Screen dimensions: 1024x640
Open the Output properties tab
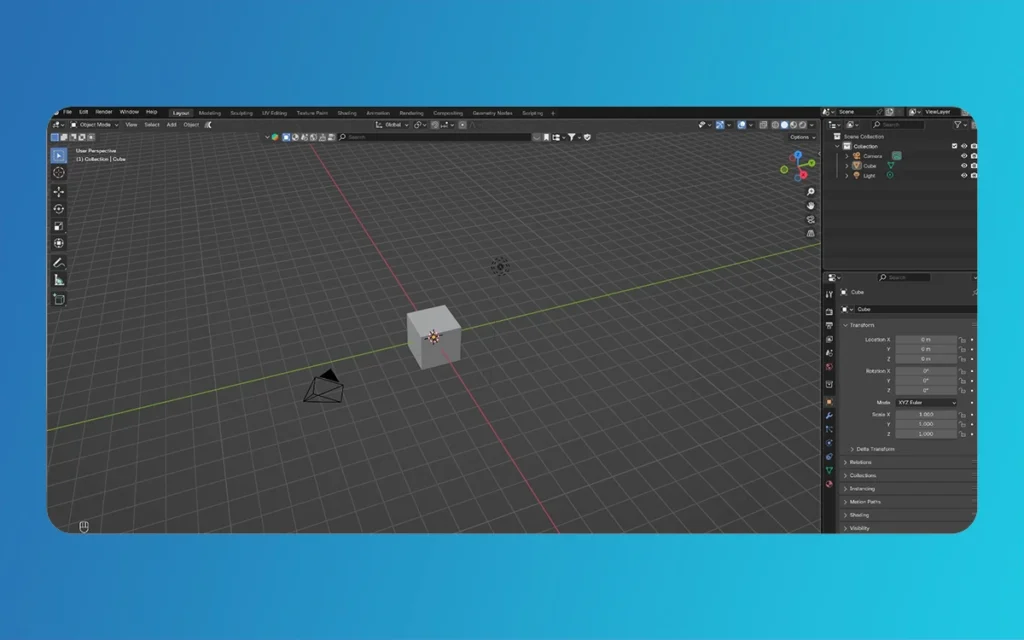(829, 325)
